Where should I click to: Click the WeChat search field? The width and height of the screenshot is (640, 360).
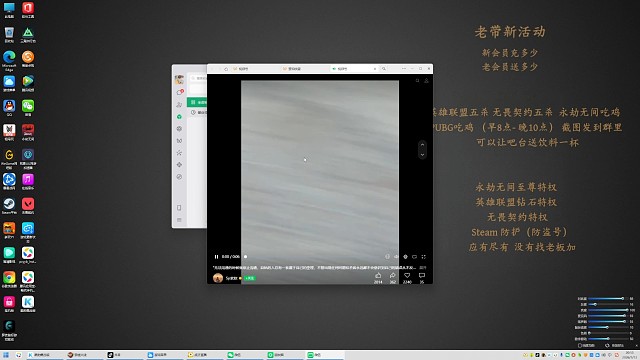[198, 78]
